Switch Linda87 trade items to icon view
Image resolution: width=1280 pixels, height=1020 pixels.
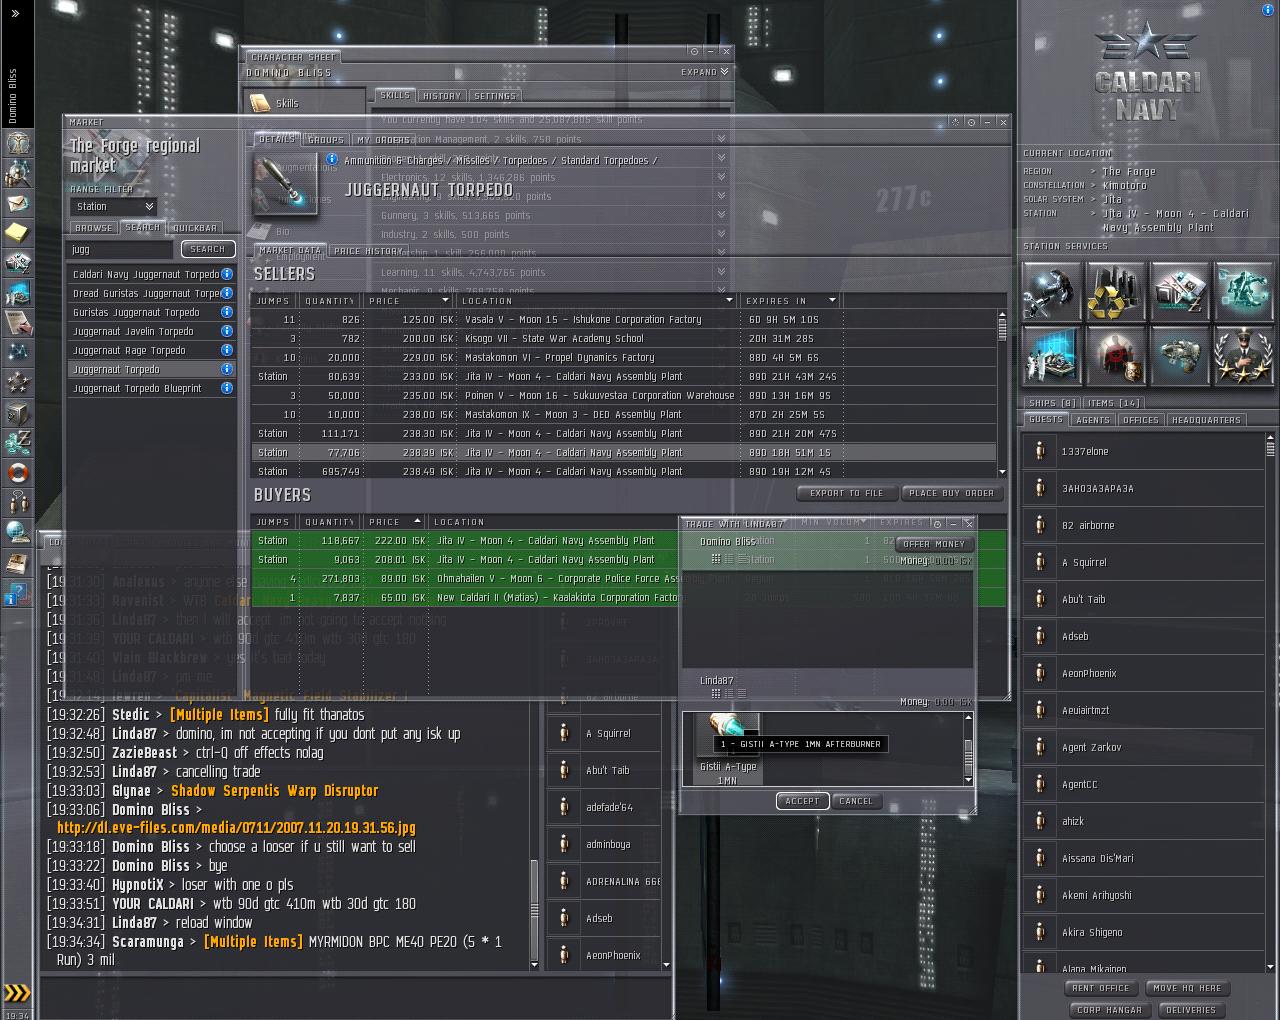point(716,693)
